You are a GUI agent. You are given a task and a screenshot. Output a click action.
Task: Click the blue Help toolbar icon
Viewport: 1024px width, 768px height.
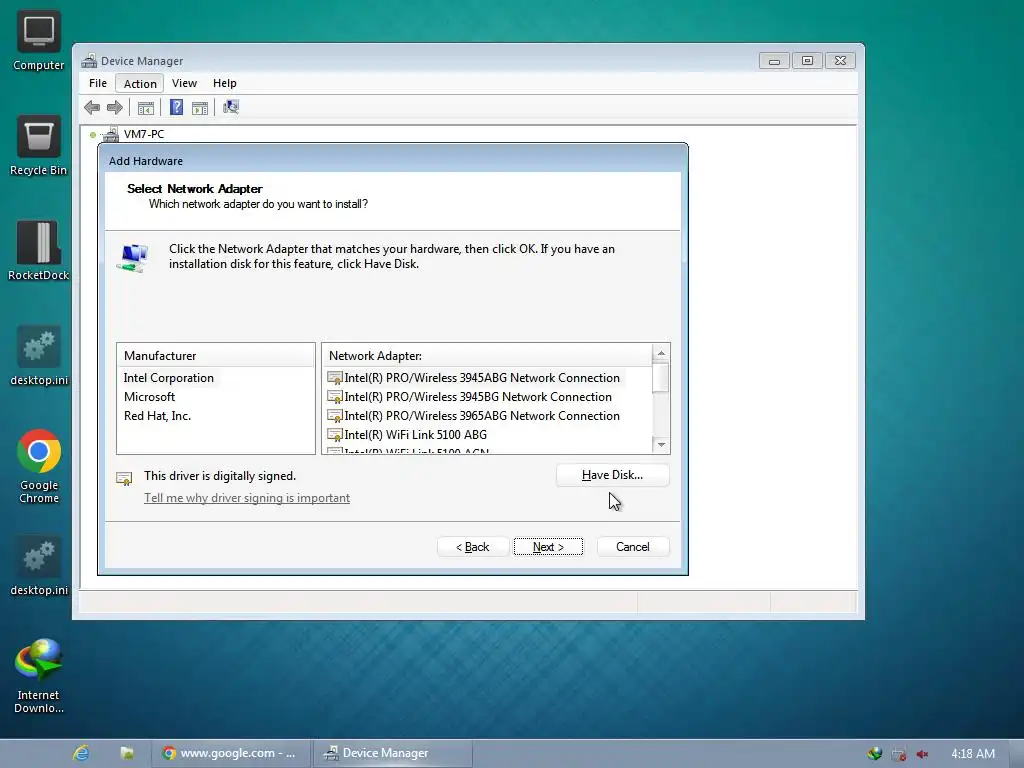tap(176, 107)
